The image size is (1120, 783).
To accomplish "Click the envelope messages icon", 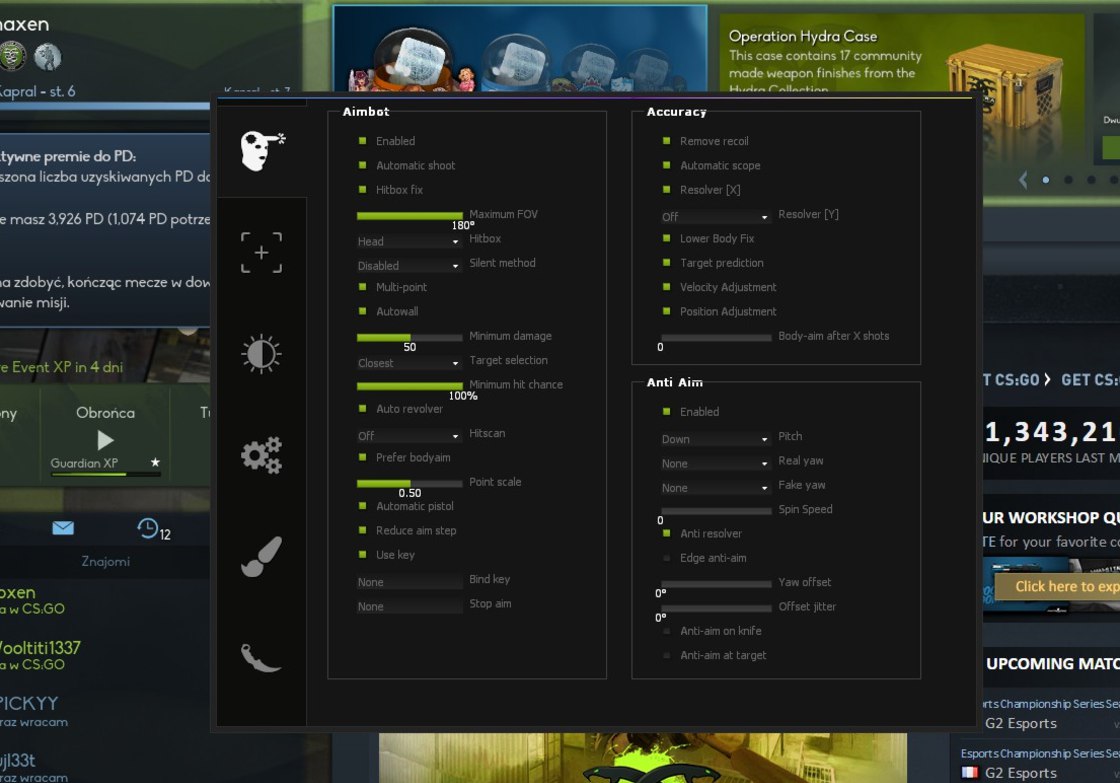I will click(63, 528).
